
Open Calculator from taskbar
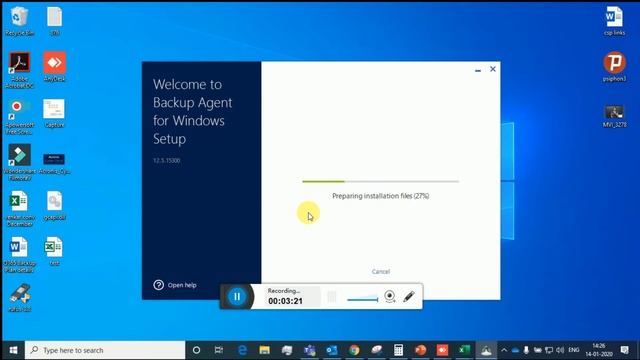coord(398,350)
